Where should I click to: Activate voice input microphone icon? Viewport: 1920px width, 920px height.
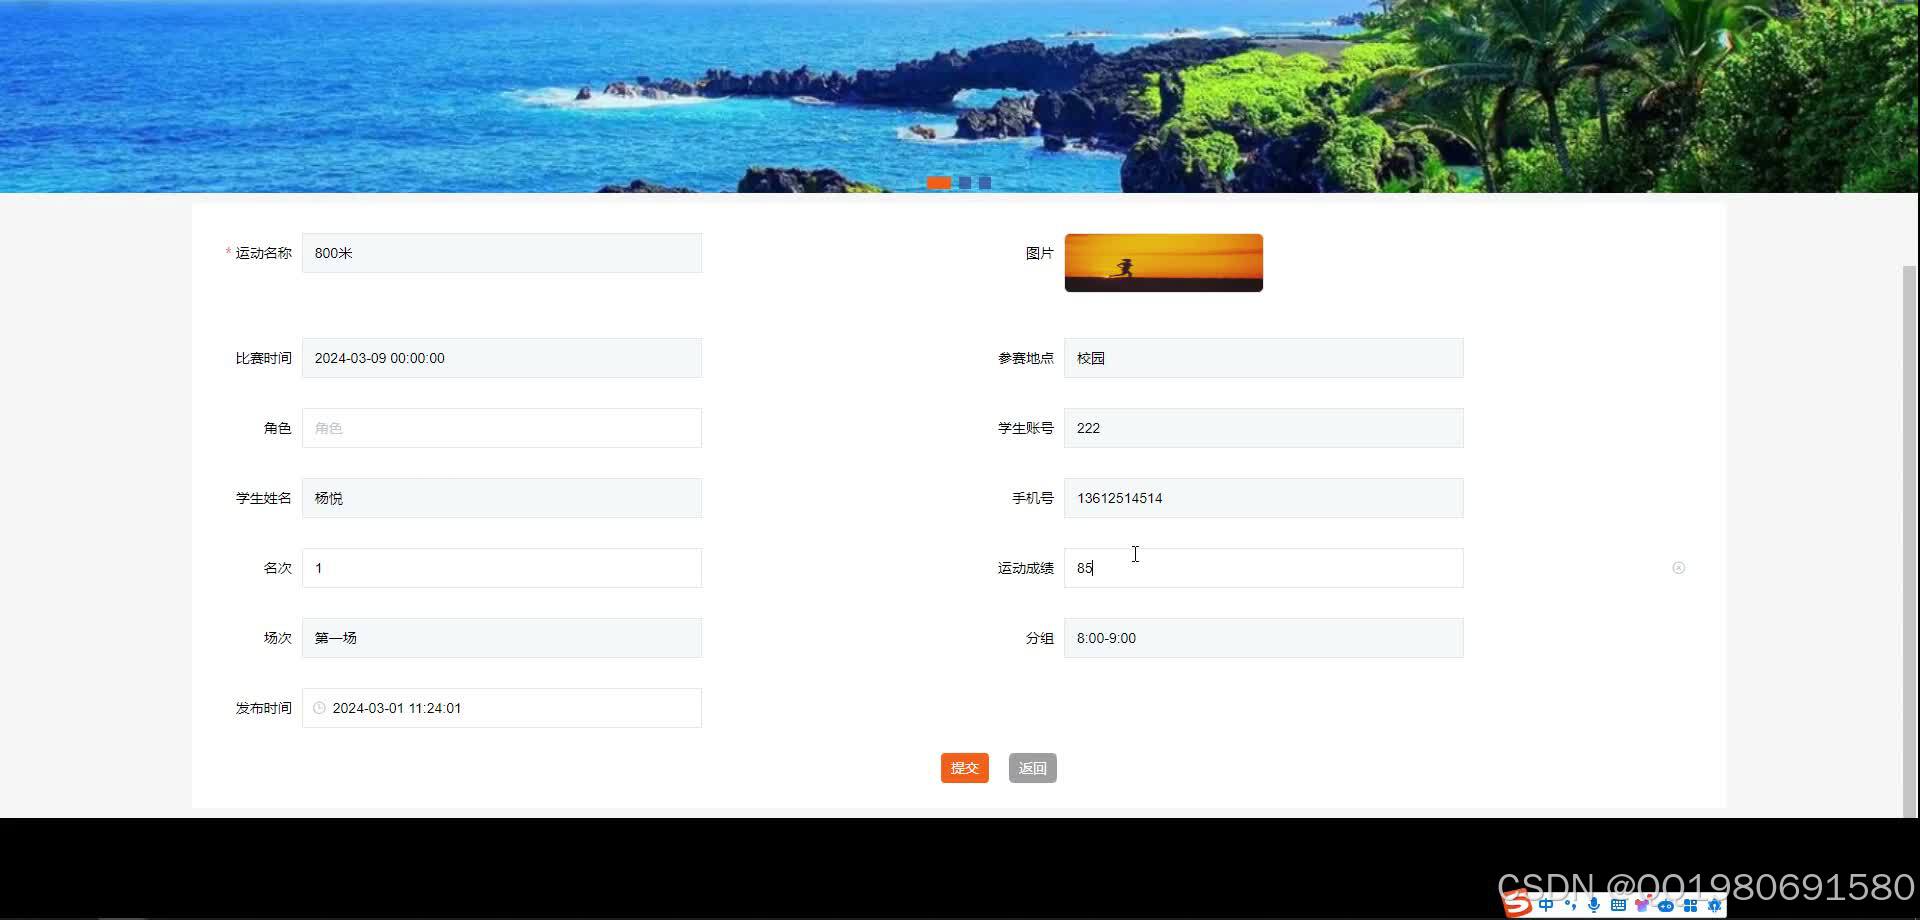tap(1594, 905)
